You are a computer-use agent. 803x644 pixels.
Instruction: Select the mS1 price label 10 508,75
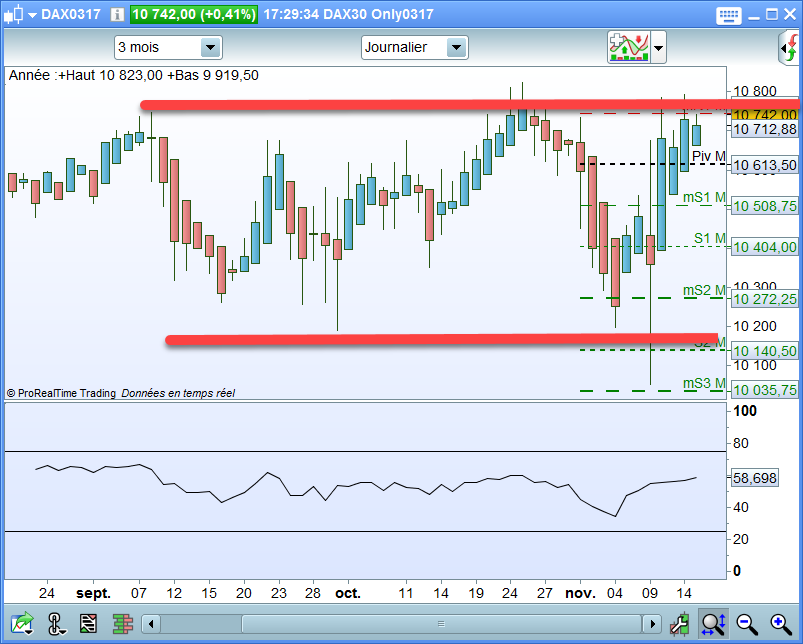(x=765, y=206)
